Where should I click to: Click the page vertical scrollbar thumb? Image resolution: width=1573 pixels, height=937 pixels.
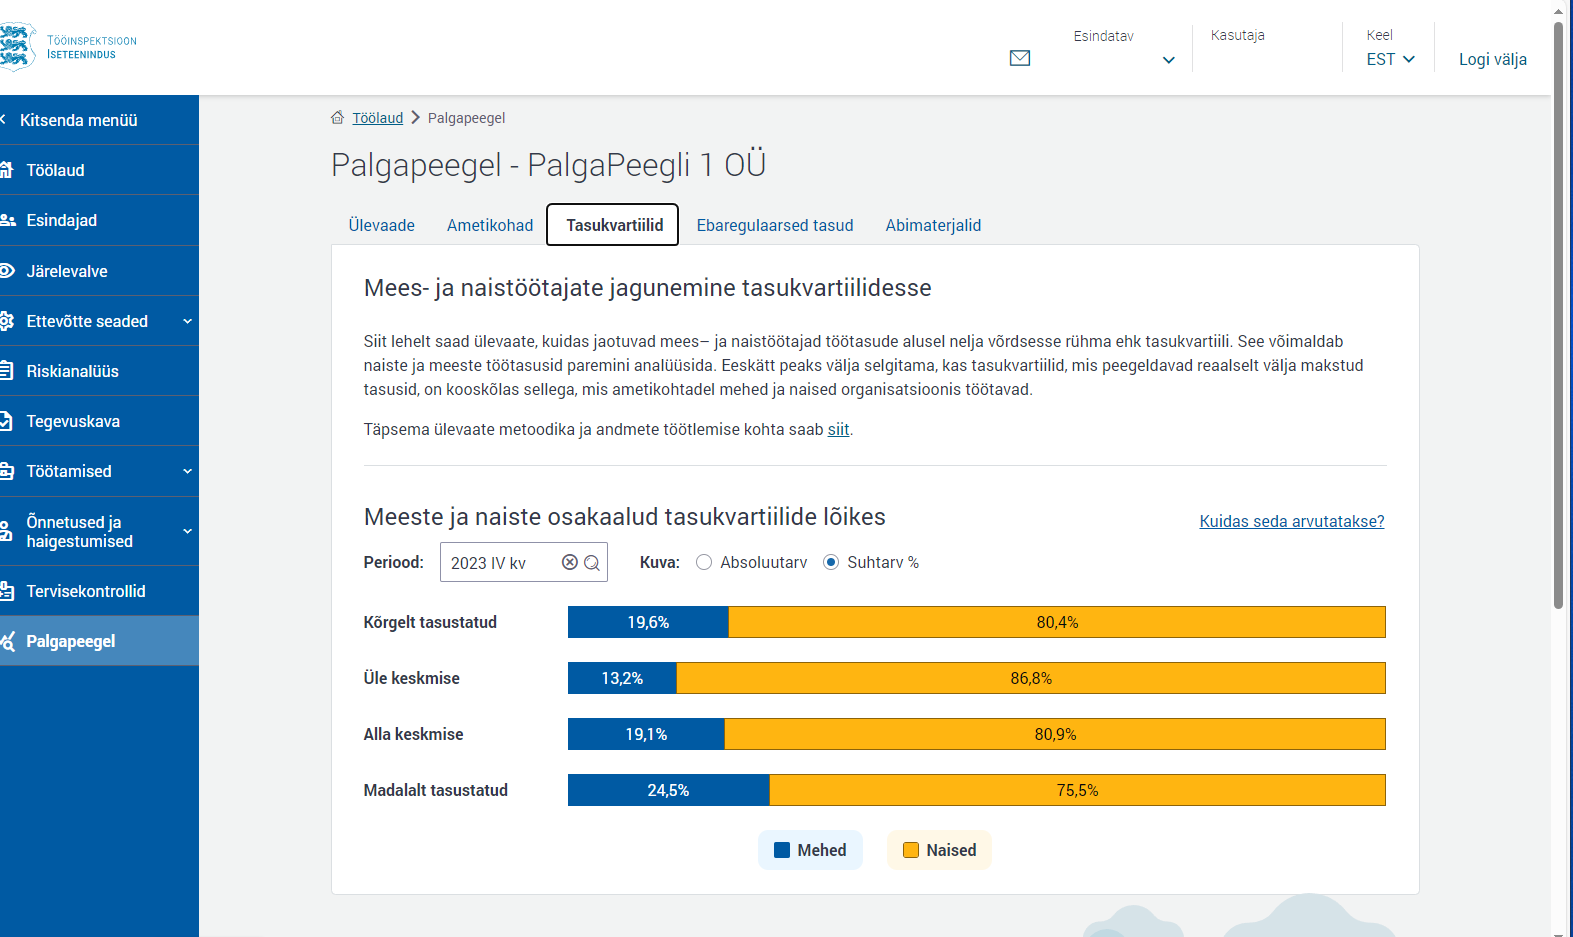[x=1558, y=314]
